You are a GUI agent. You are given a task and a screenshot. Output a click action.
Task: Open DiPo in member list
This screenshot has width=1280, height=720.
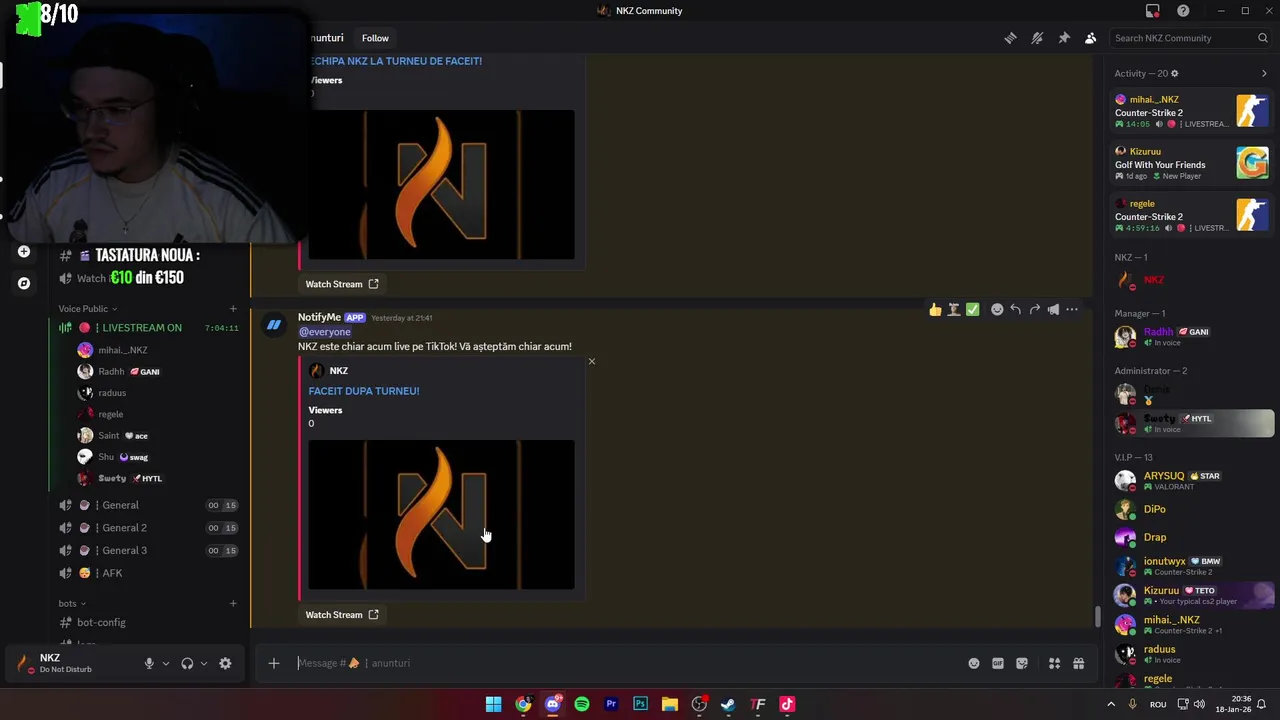click(x=1192, y=509)
